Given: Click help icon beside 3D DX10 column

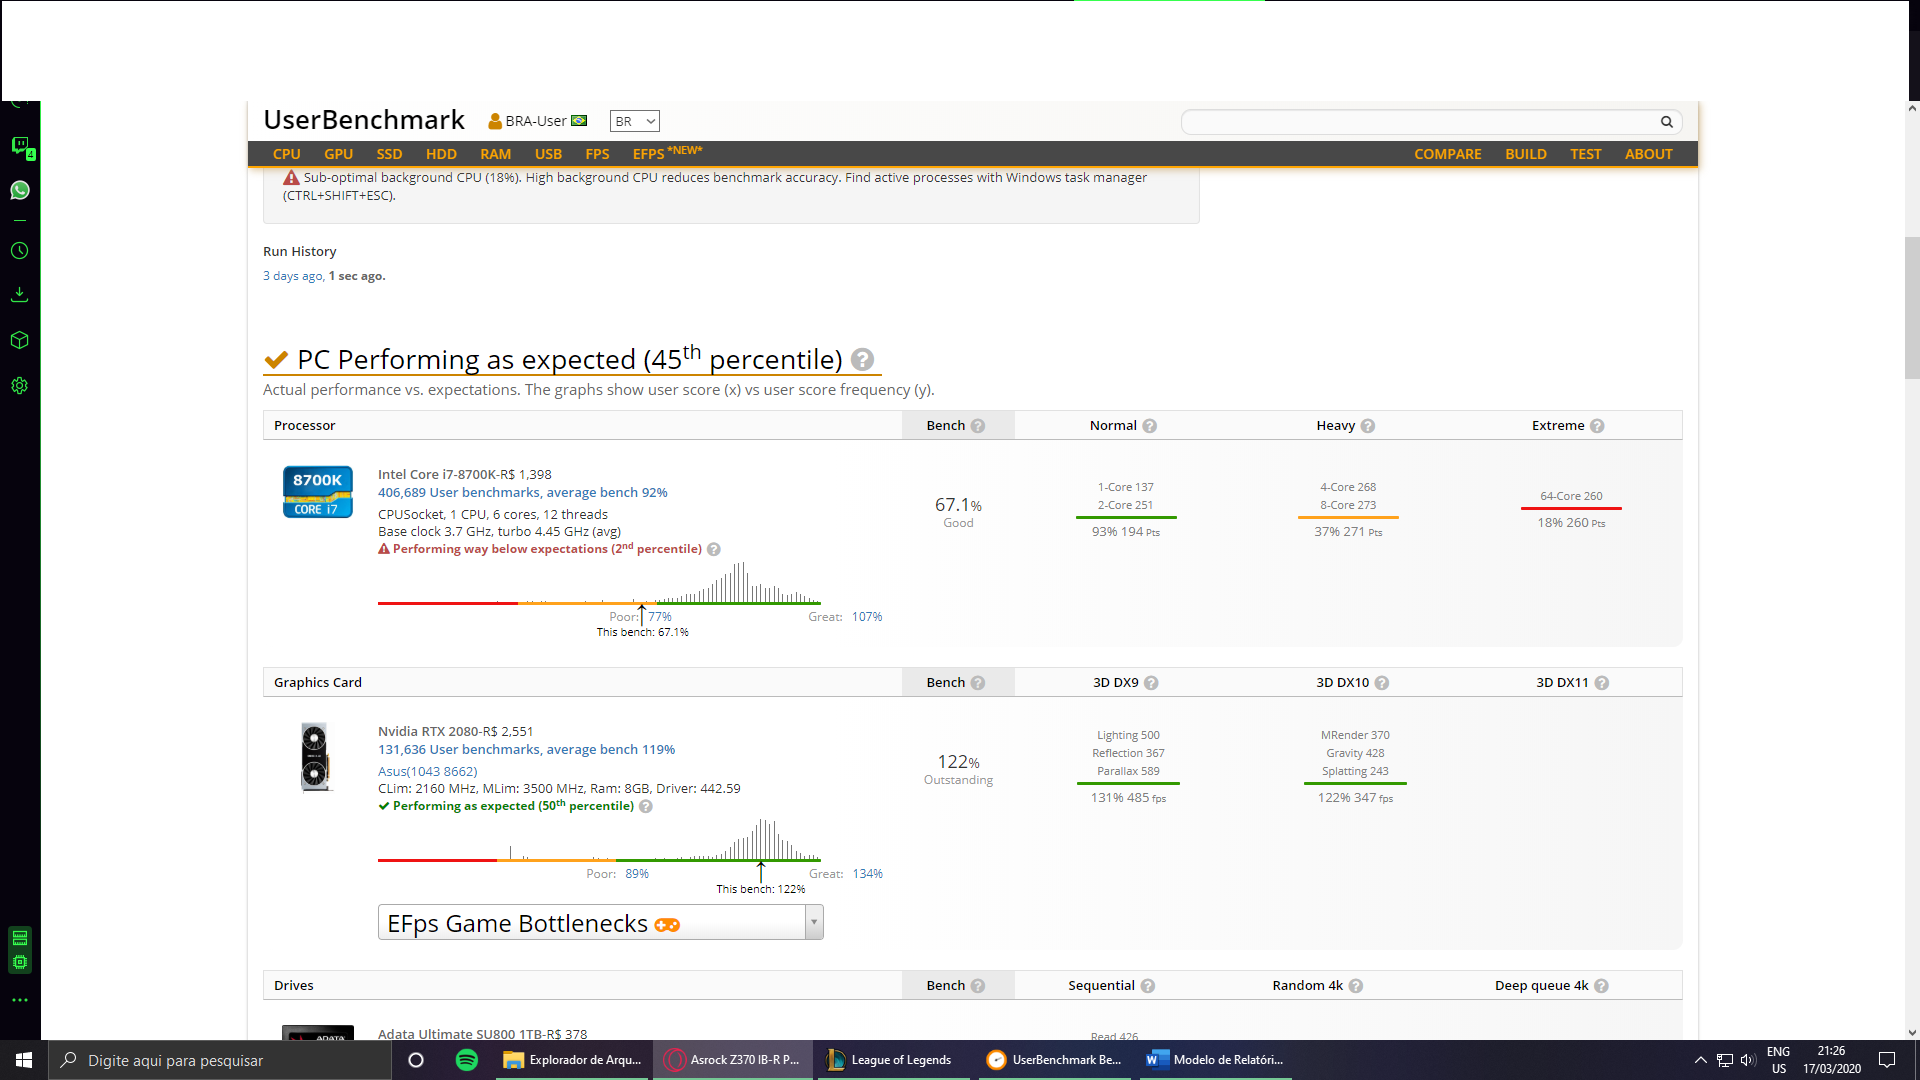Looking at the screenshot, I should [1382, 683].
